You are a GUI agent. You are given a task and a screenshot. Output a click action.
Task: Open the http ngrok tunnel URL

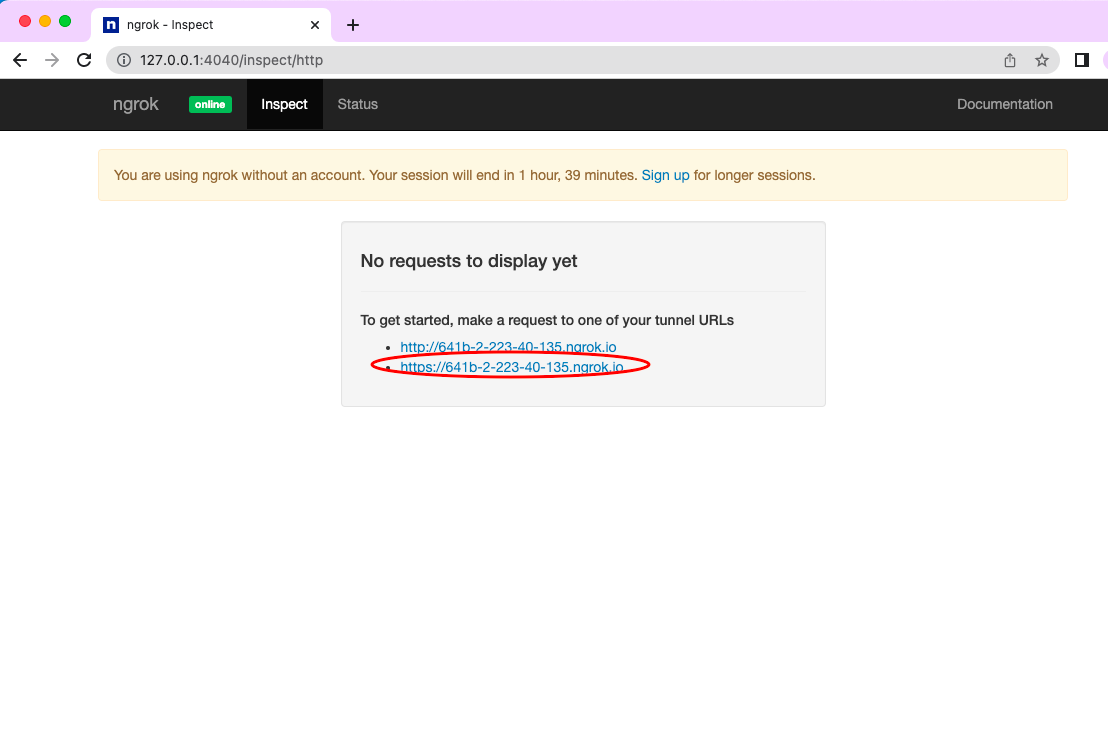(508, 347)
